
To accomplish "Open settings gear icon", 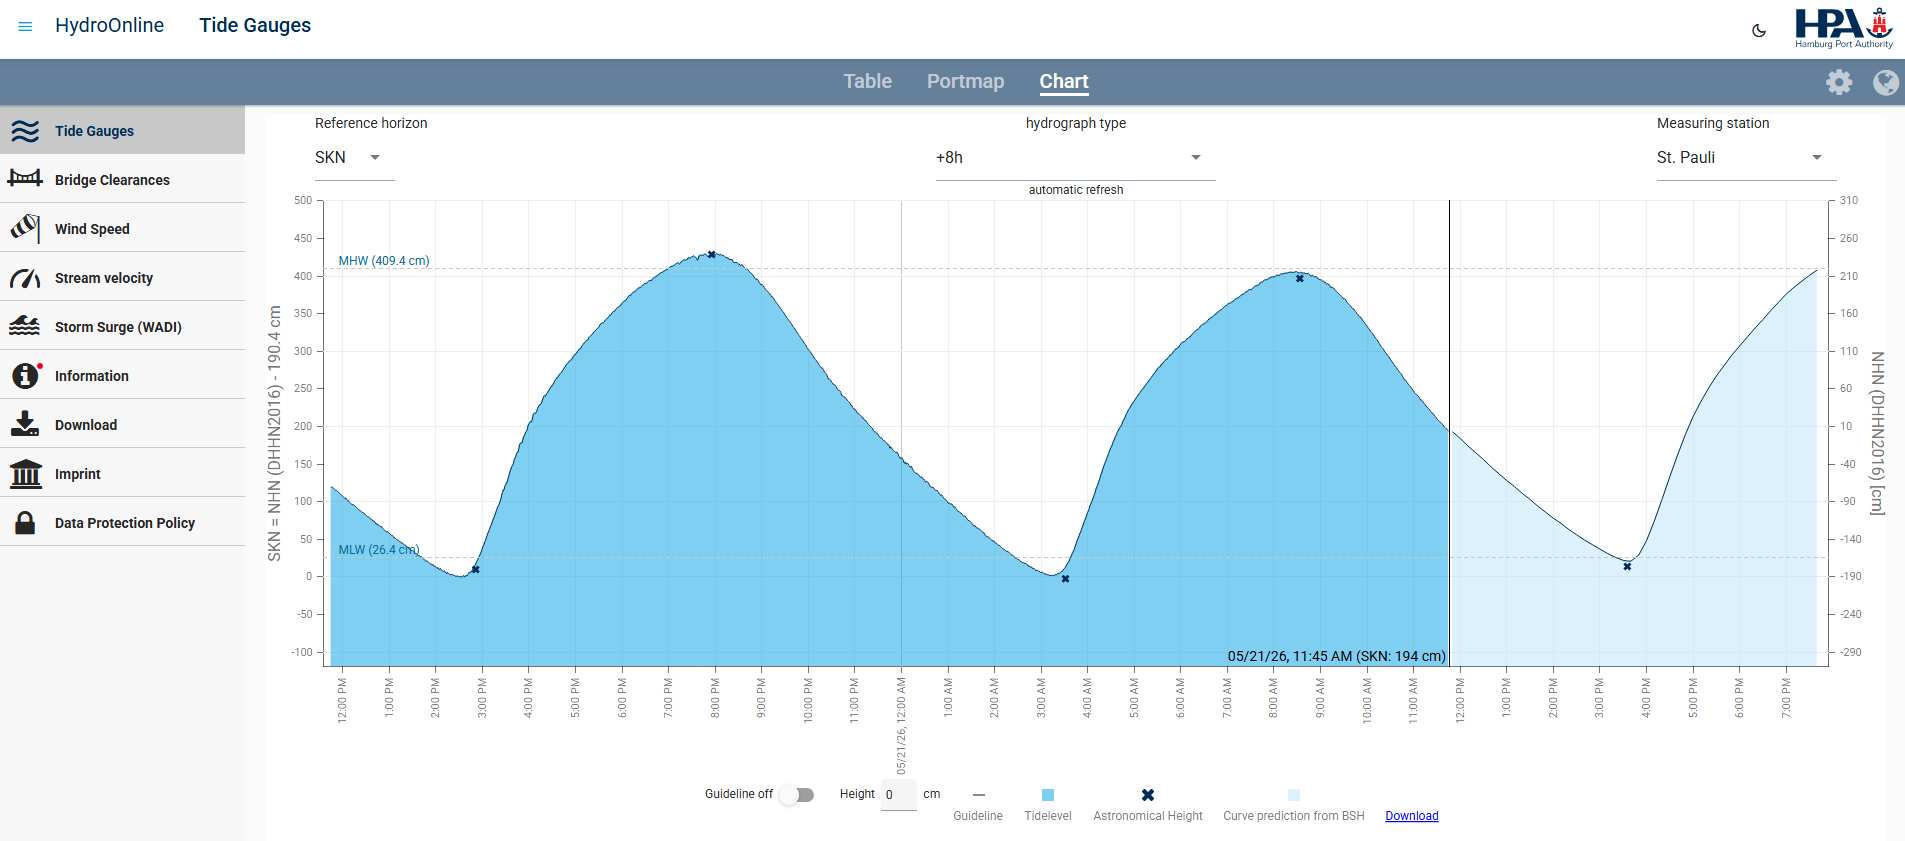I will [x=1839, y=82].
